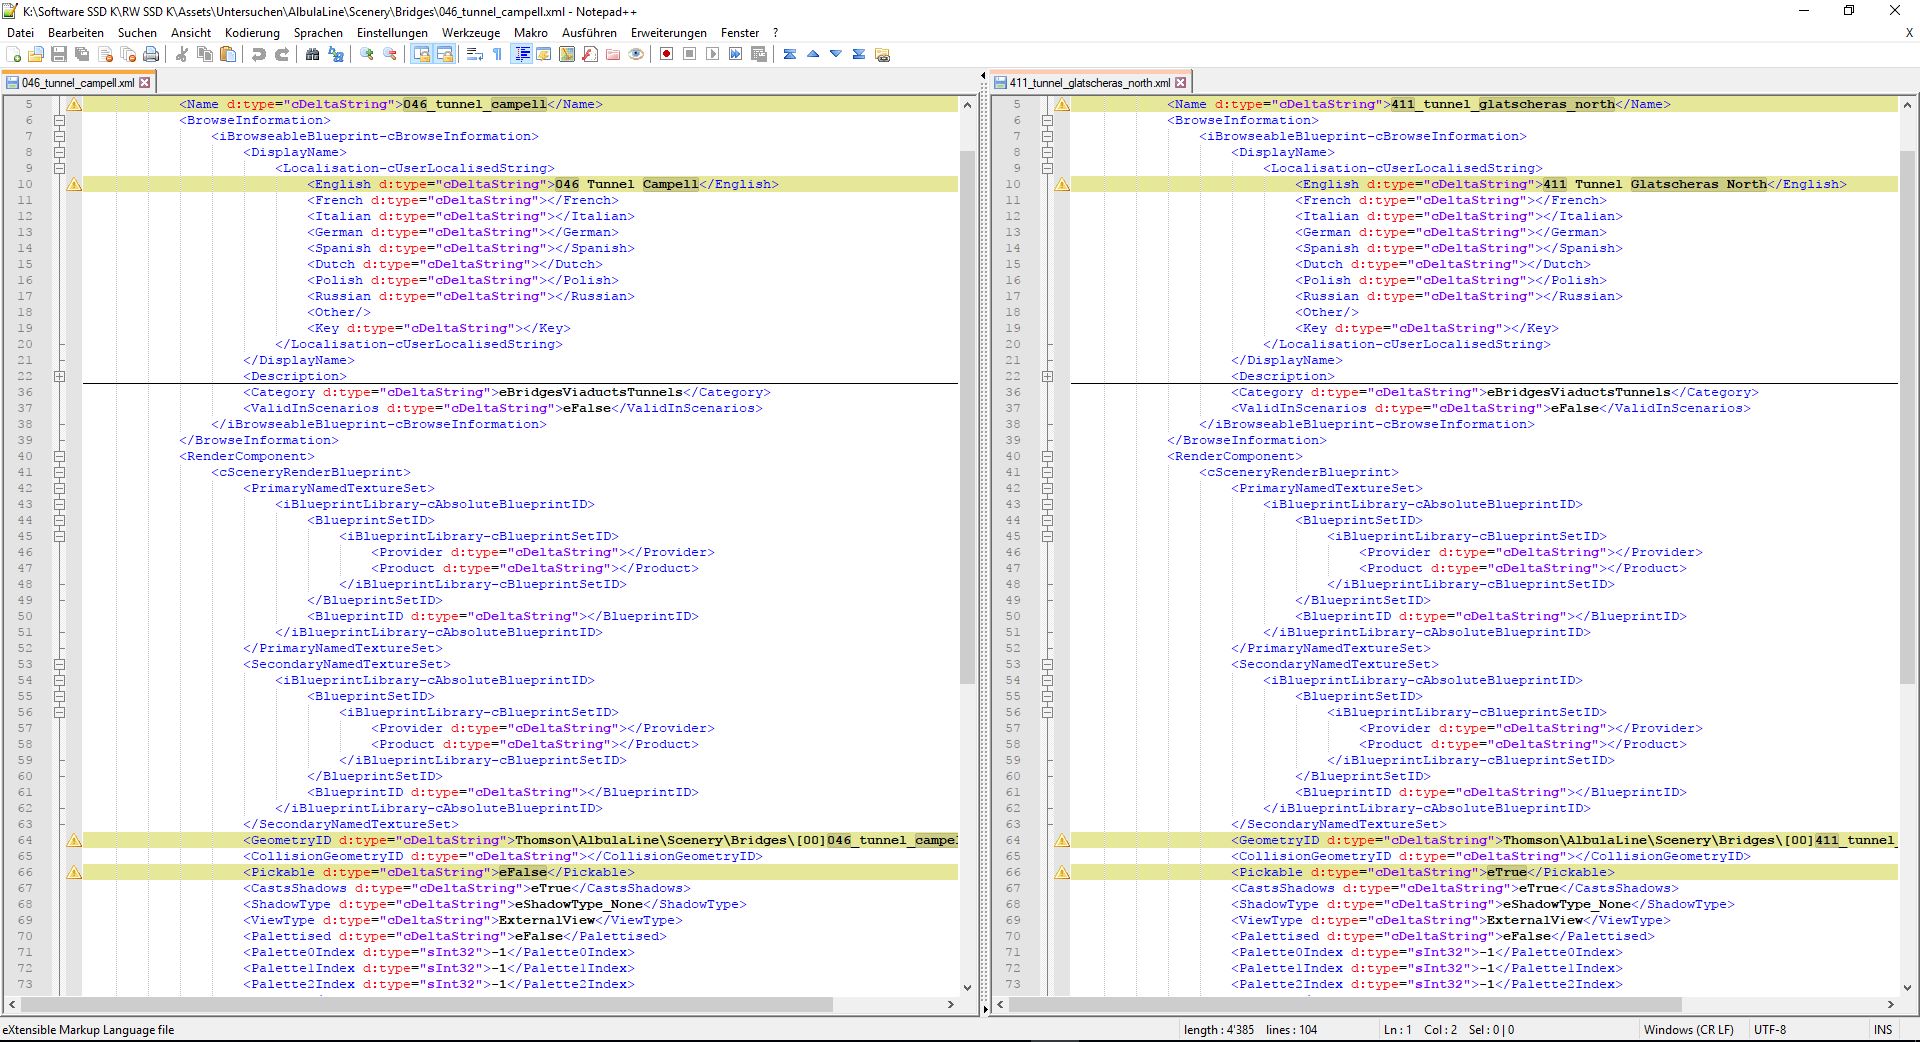
Task: Collapse RenderComponent fold on line 40, right pane
Action: click(x=1047, y=456)
